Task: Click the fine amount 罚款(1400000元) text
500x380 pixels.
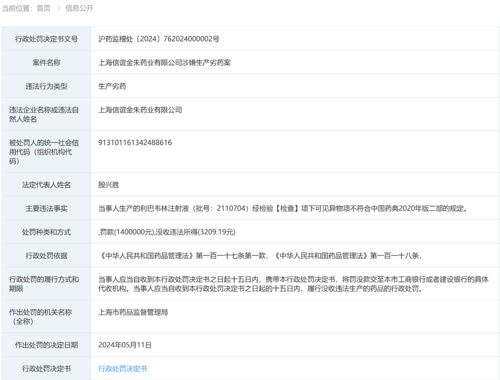Action: (127, 232)
